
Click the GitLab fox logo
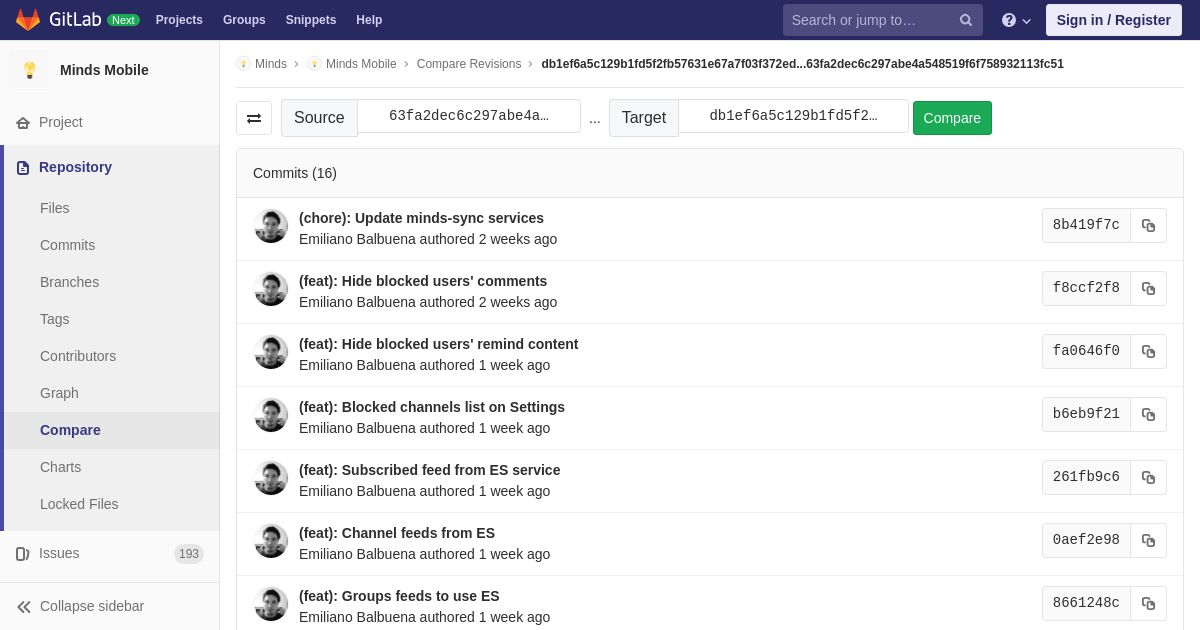pyautogui.click(x=28, y=20)
